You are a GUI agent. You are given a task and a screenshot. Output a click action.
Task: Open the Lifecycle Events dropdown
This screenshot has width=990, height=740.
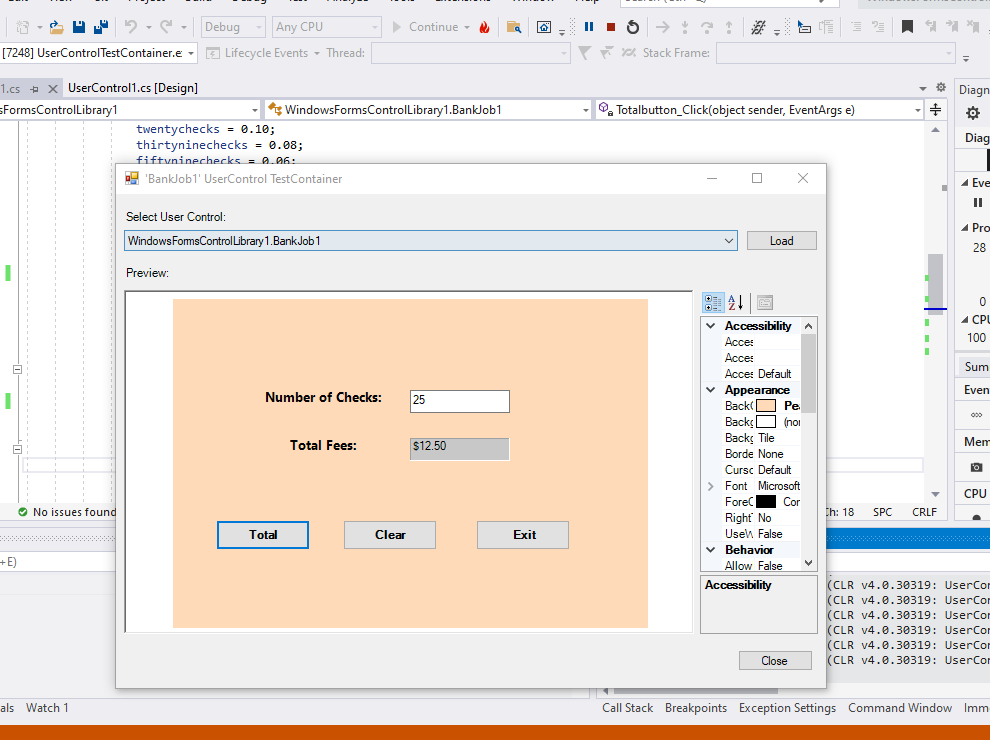264,53
